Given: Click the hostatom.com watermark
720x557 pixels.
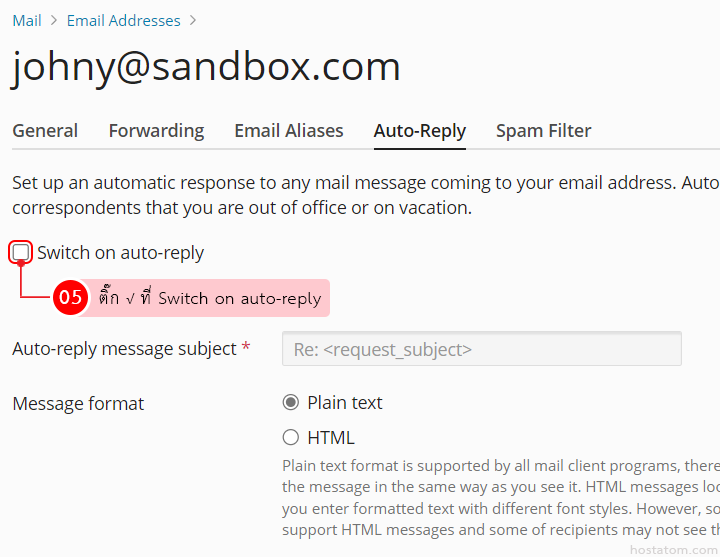Looking at the screenshot, I should (x=673, y=549).
